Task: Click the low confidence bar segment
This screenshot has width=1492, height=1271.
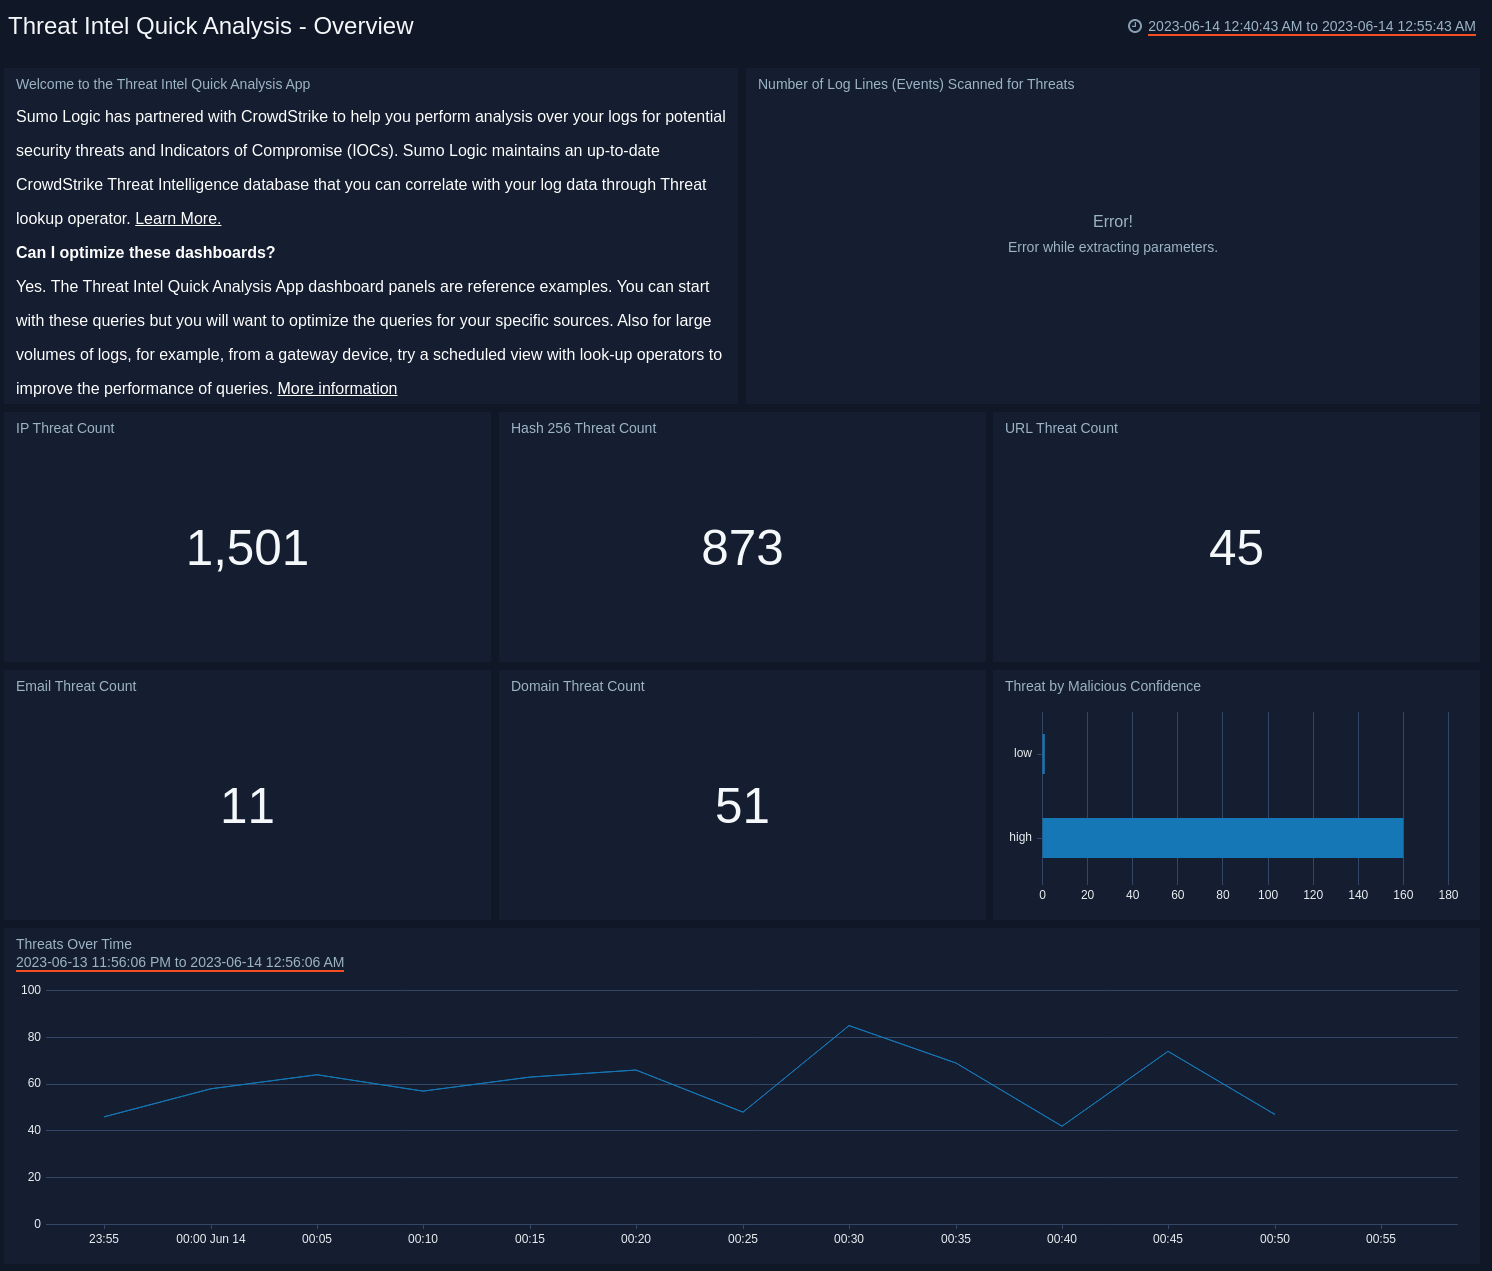Action: point(1044,753)
